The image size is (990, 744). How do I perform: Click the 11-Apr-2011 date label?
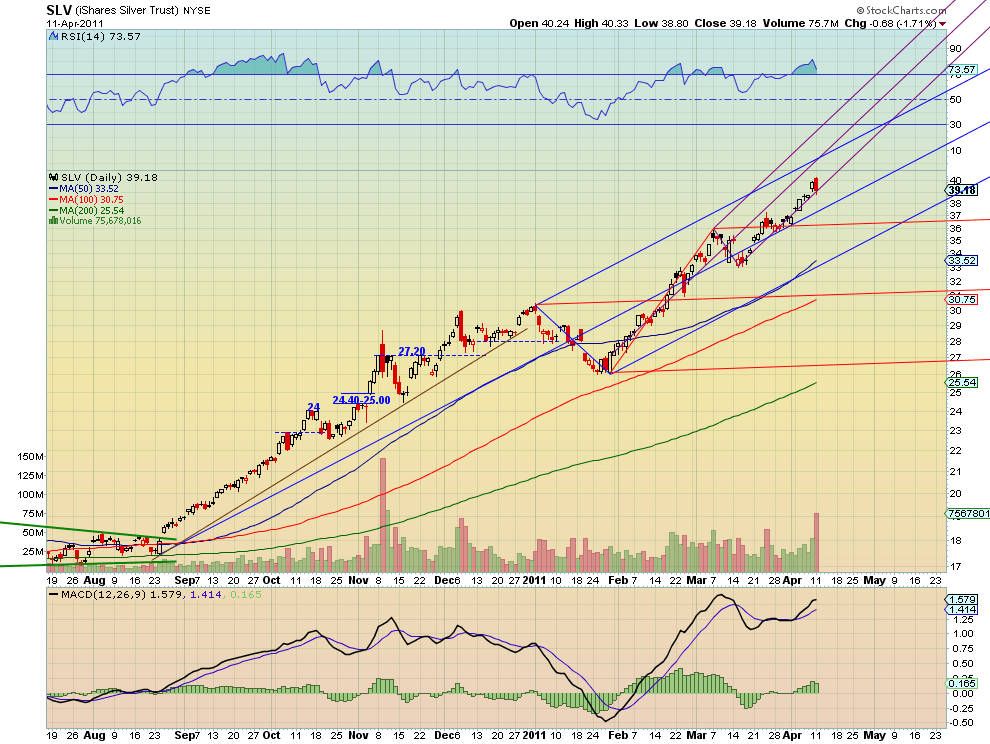75,23
